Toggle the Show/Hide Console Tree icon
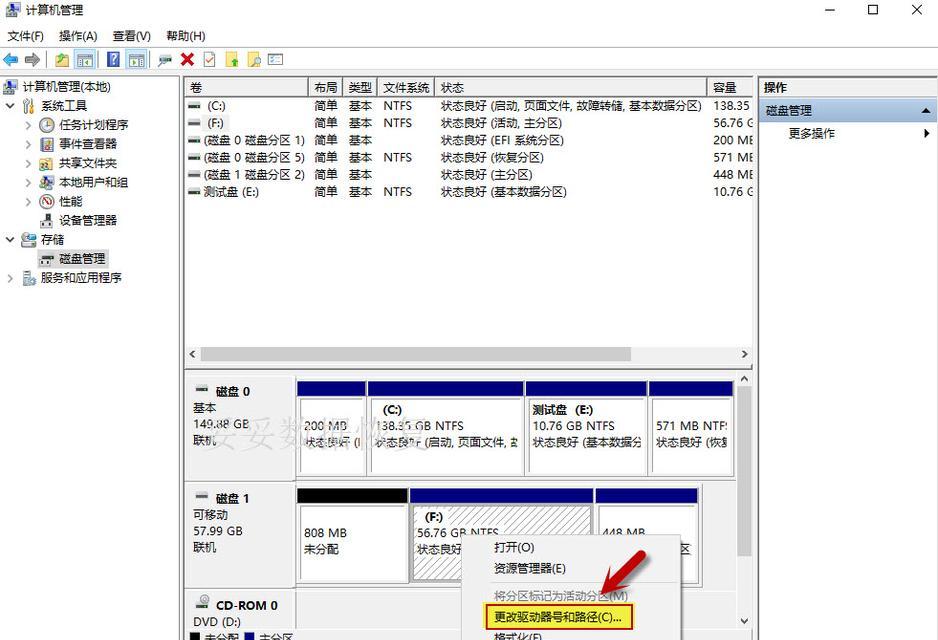The height and width of the screenshot is (640, 938). (x=85, y=60)
